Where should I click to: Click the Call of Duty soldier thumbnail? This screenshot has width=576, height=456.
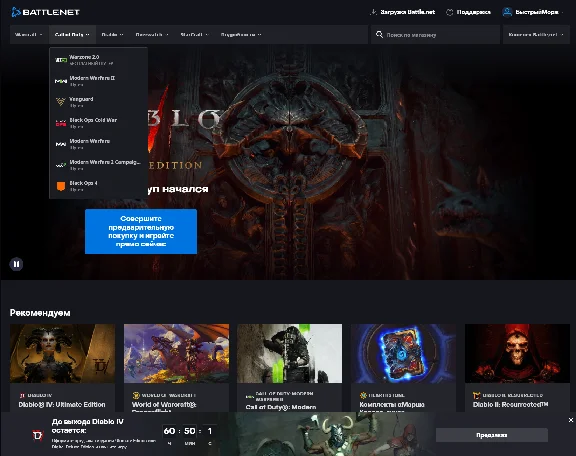289,353
